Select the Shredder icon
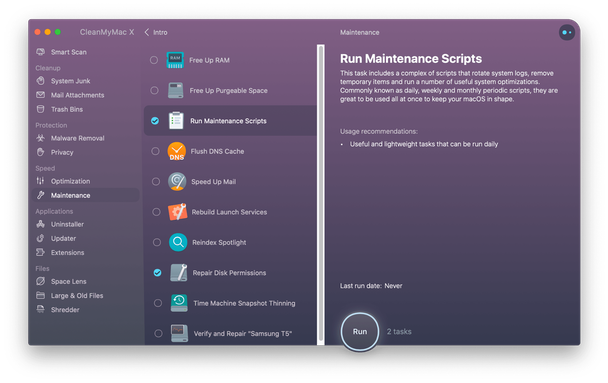Viewport: 608px width, 383px height. coord(40,310)
